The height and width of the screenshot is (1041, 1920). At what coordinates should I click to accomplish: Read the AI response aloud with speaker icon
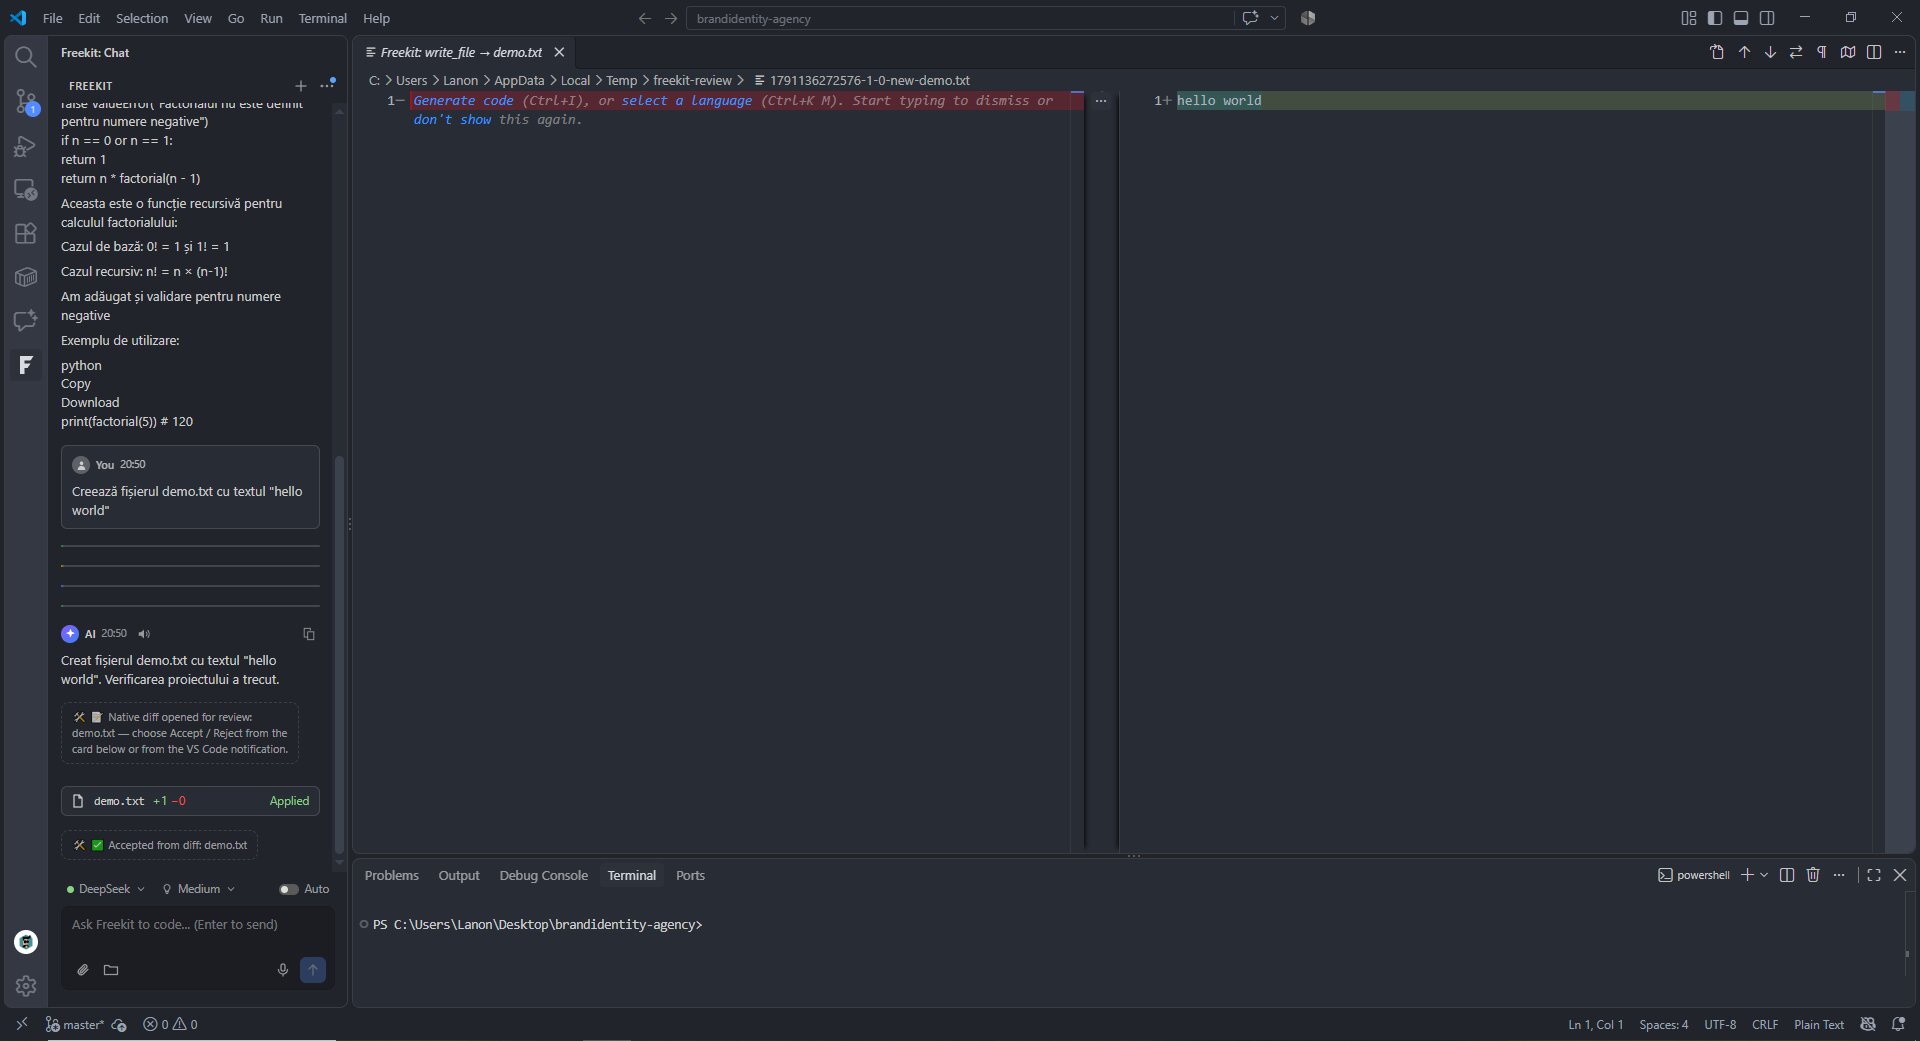(144, 634)
